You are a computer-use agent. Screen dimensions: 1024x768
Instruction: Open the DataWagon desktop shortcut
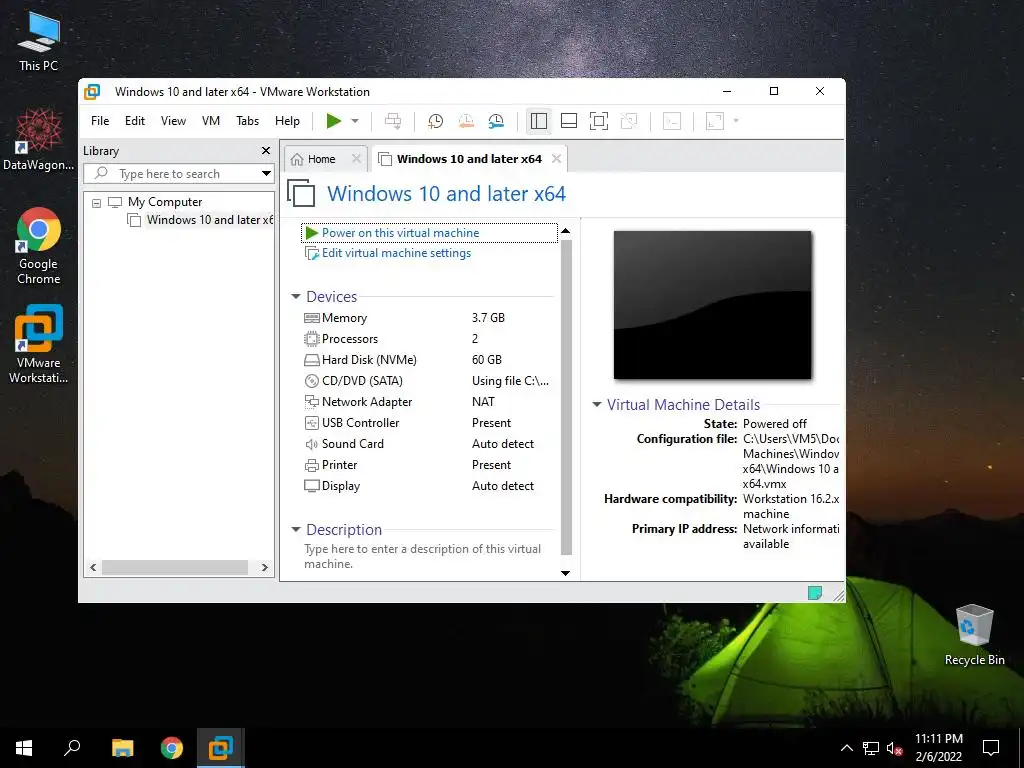coord(39,140)
